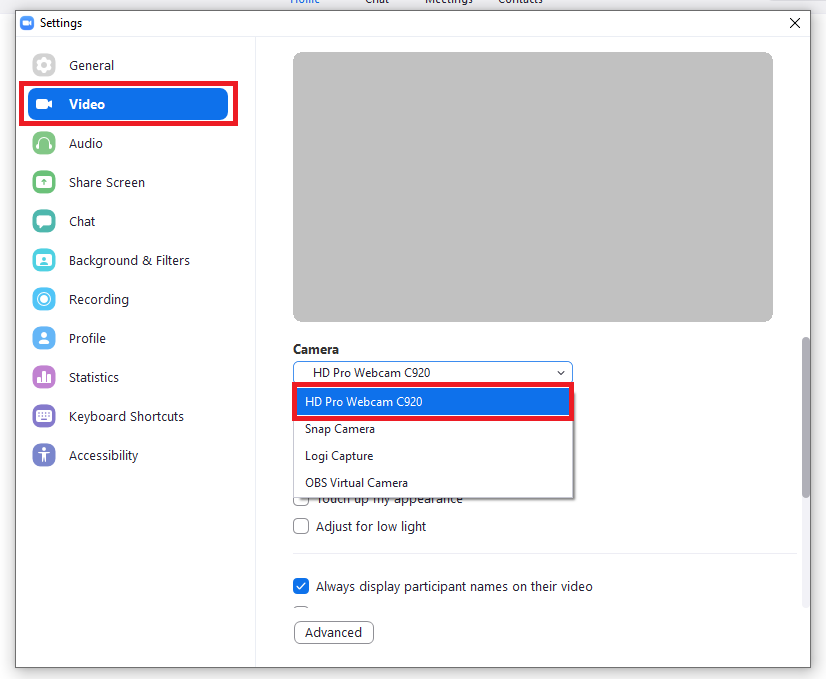Pick OBS Virtual Camera option
This screenshot has height=679, width=826.
[x=432, y=483]
